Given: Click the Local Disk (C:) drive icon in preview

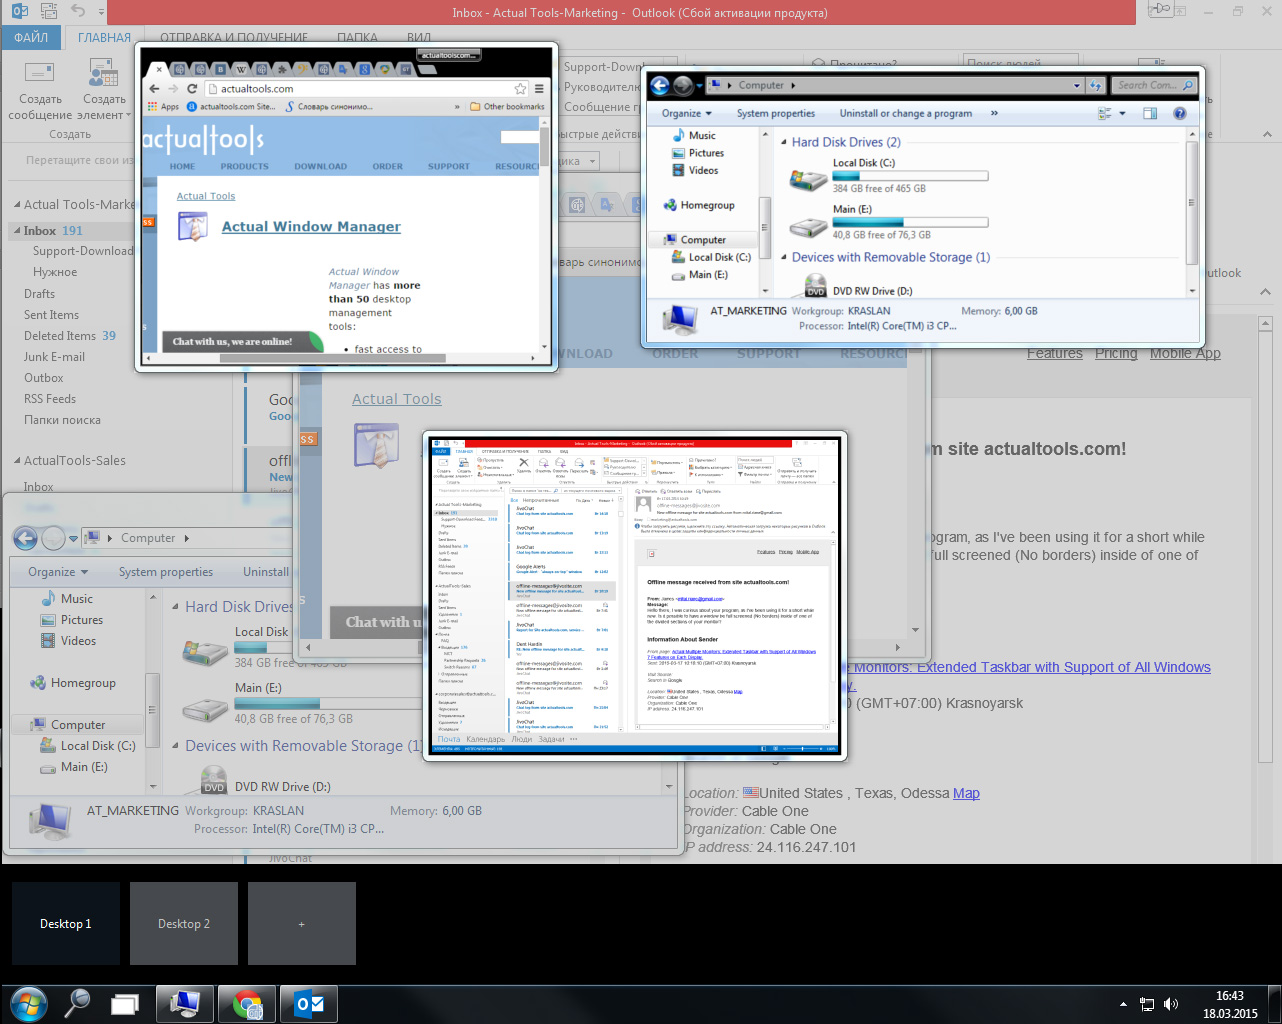Looking at the screenshot, I should pos(807,178).
